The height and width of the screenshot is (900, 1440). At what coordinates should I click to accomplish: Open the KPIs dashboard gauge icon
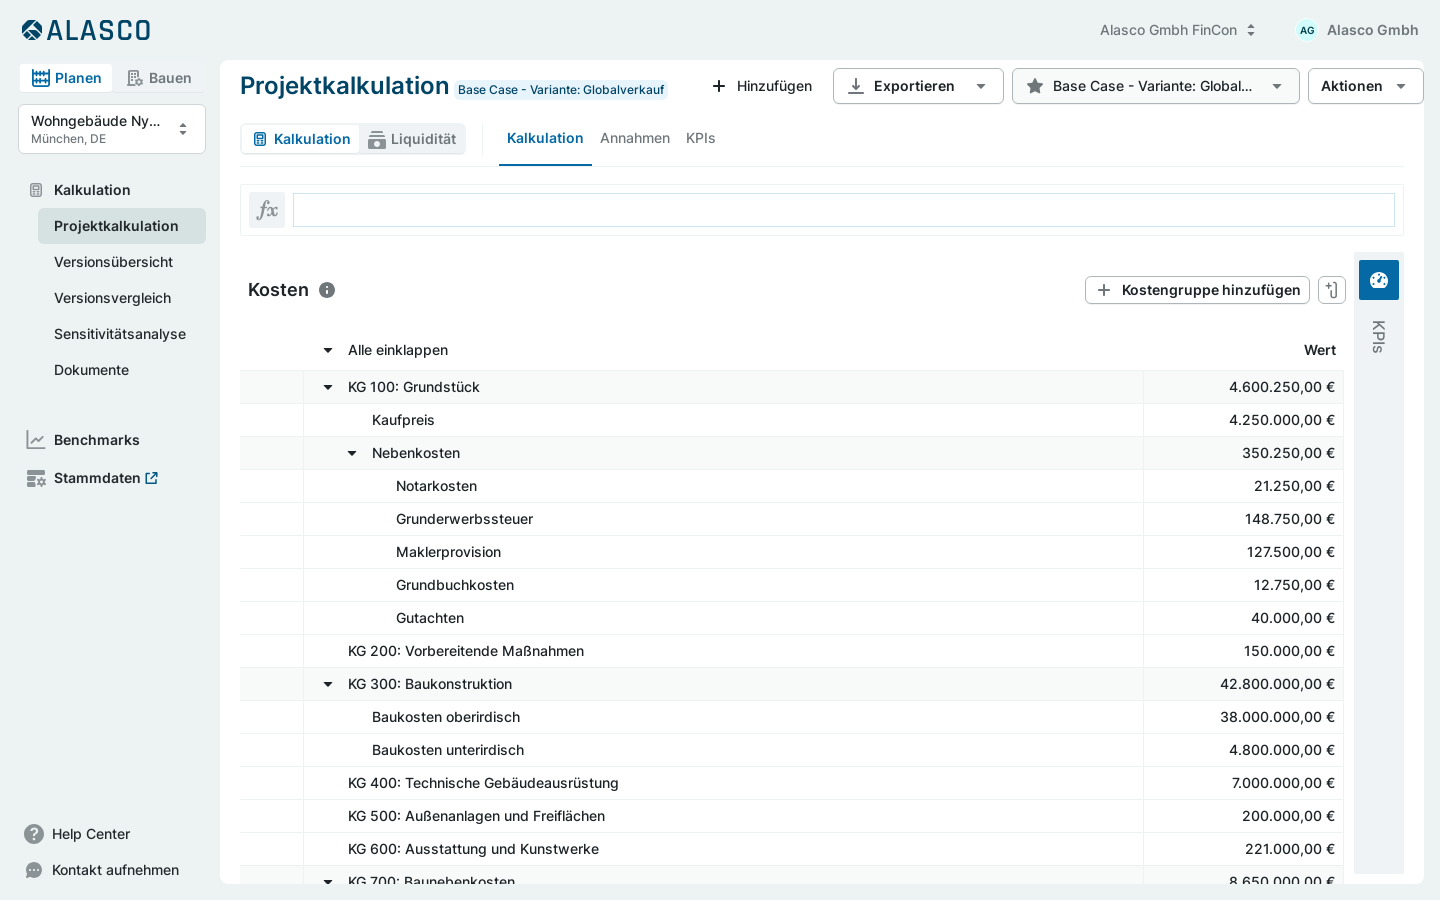[1379, 280]
